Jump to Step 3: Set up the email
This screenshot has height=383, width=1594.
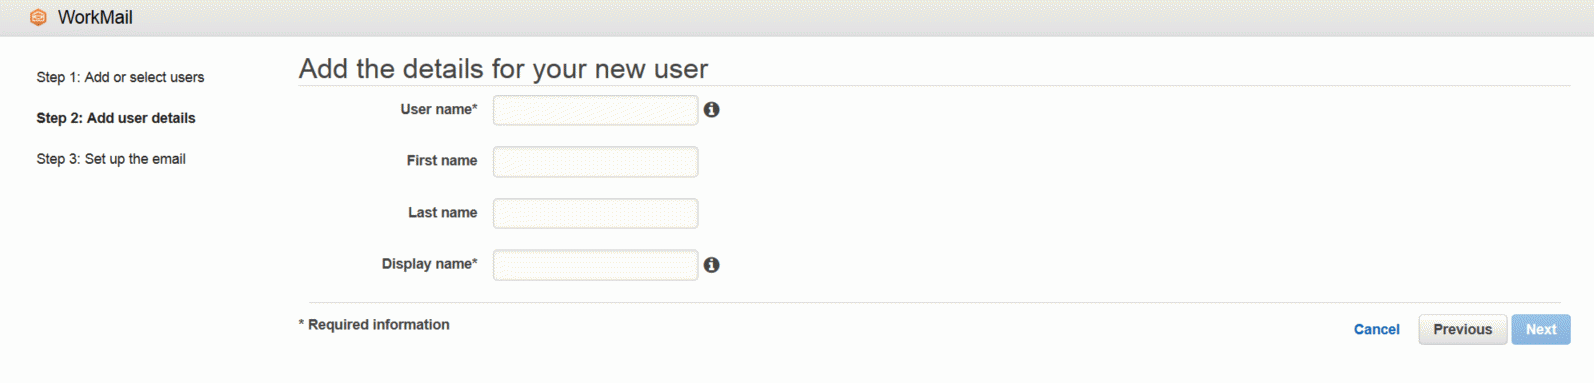point(111,159)
